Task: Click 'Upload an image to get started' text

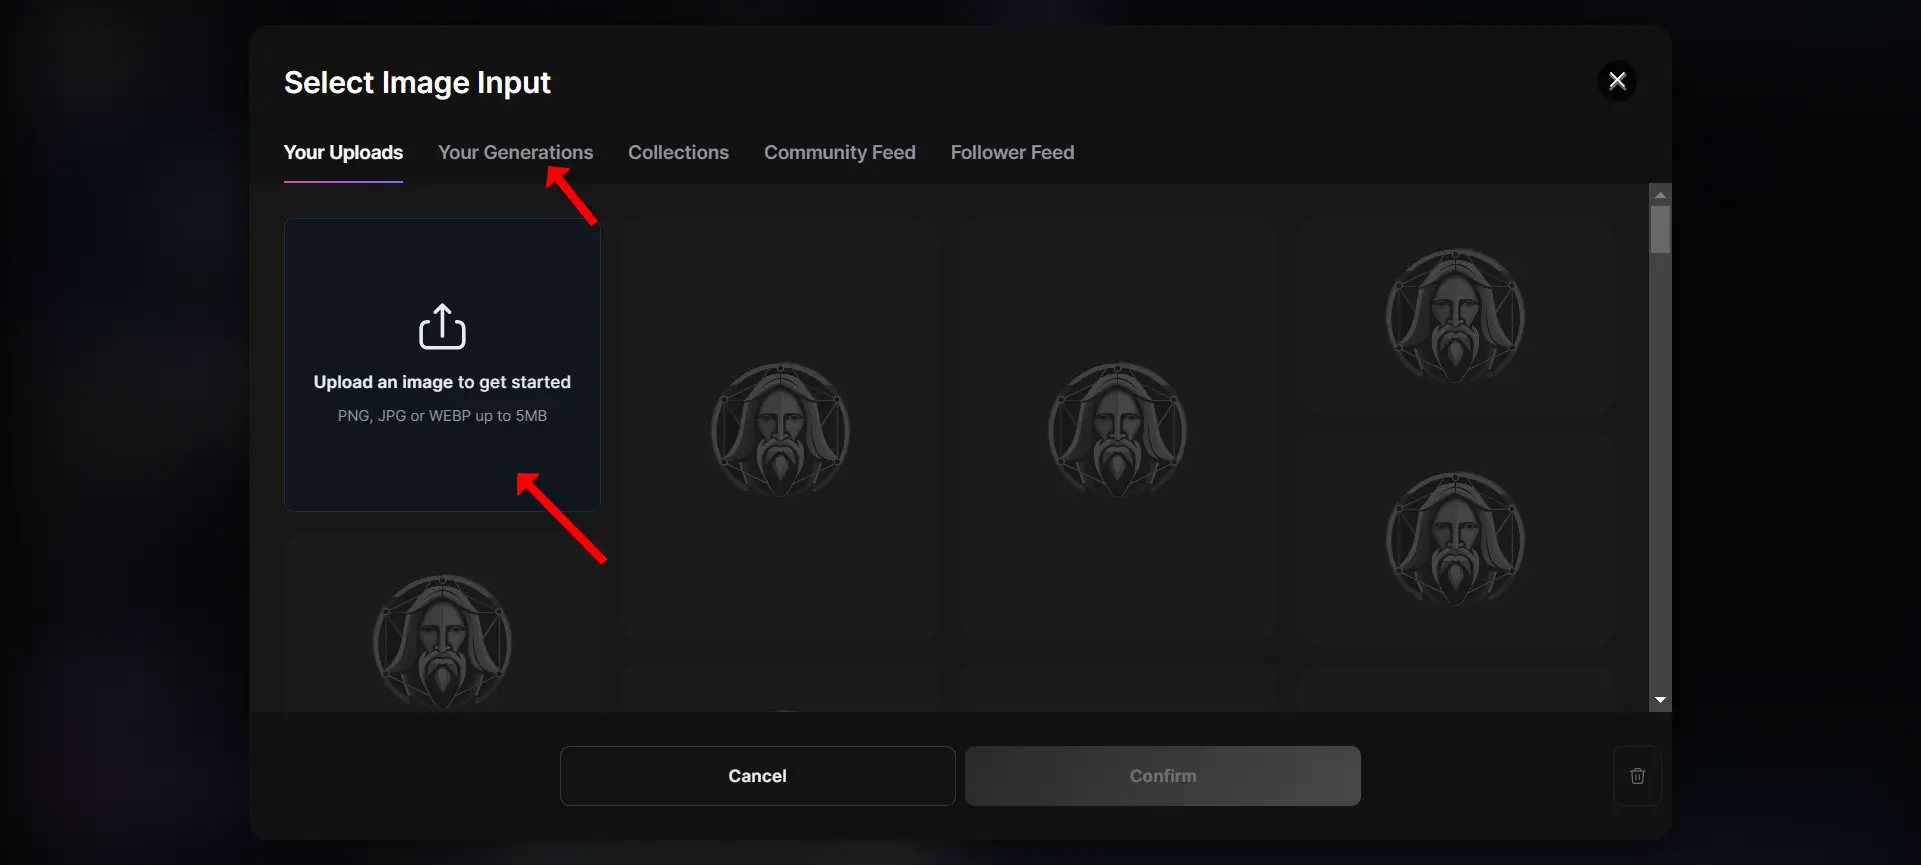Action: pos(442,382)
